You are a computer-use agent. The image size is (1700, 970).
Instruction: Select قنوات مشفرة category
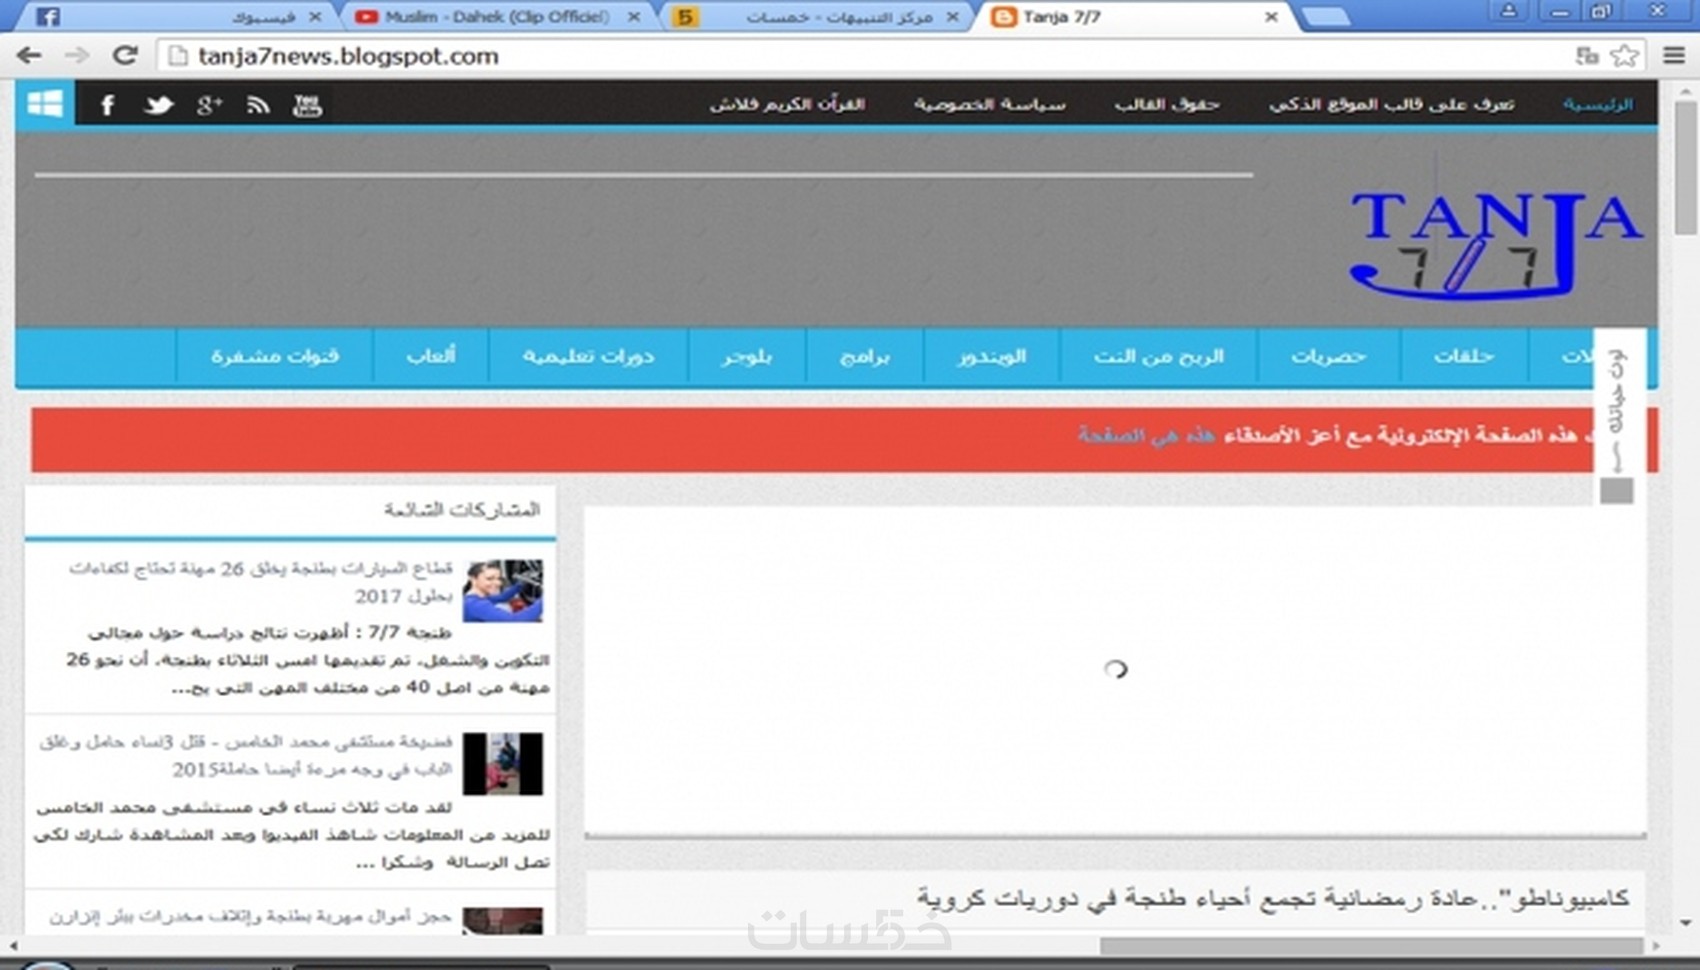coord(274,356)
